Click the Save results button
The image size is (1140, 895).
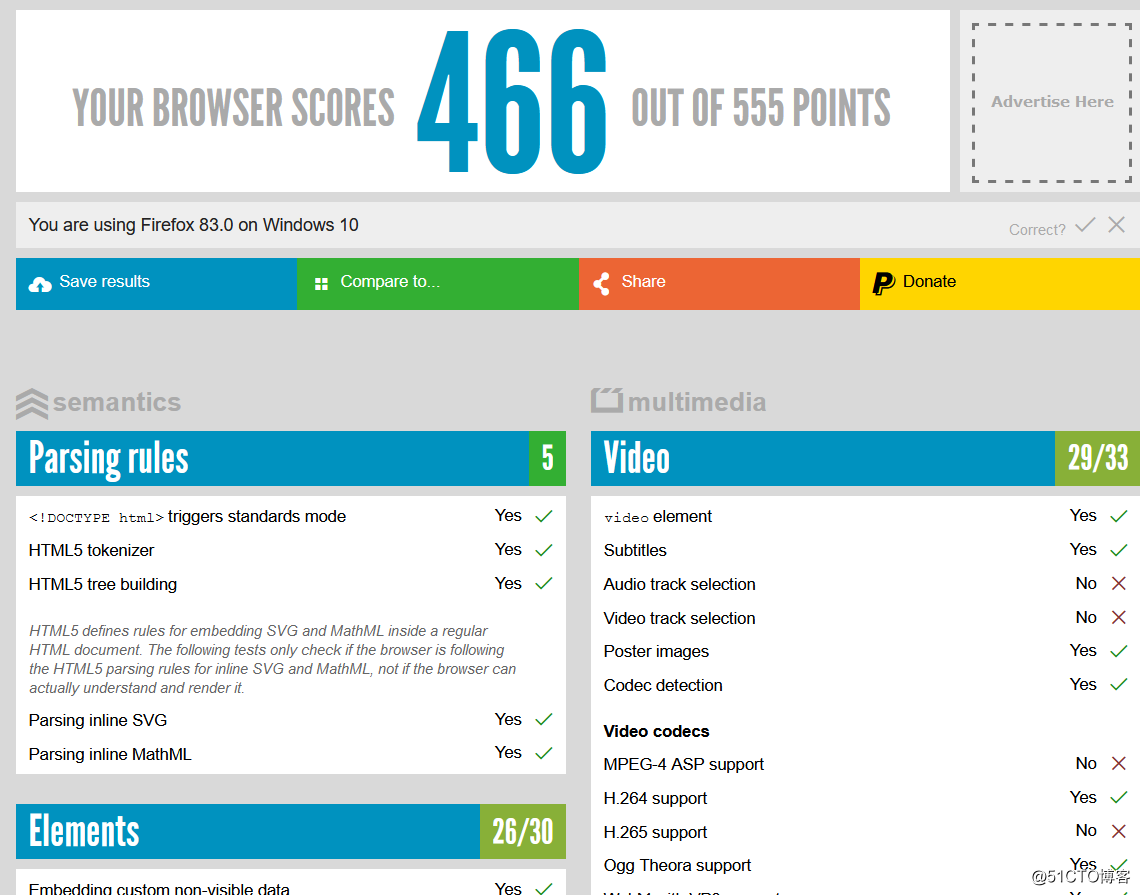click(x=156, y=283)
